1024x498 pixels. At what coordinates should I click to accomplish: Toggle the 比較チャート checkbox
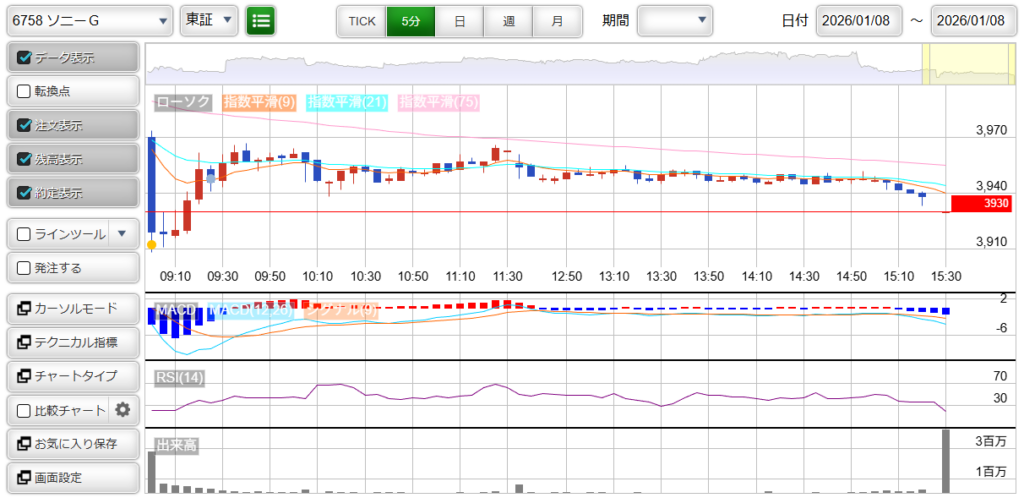coord(24,410)
